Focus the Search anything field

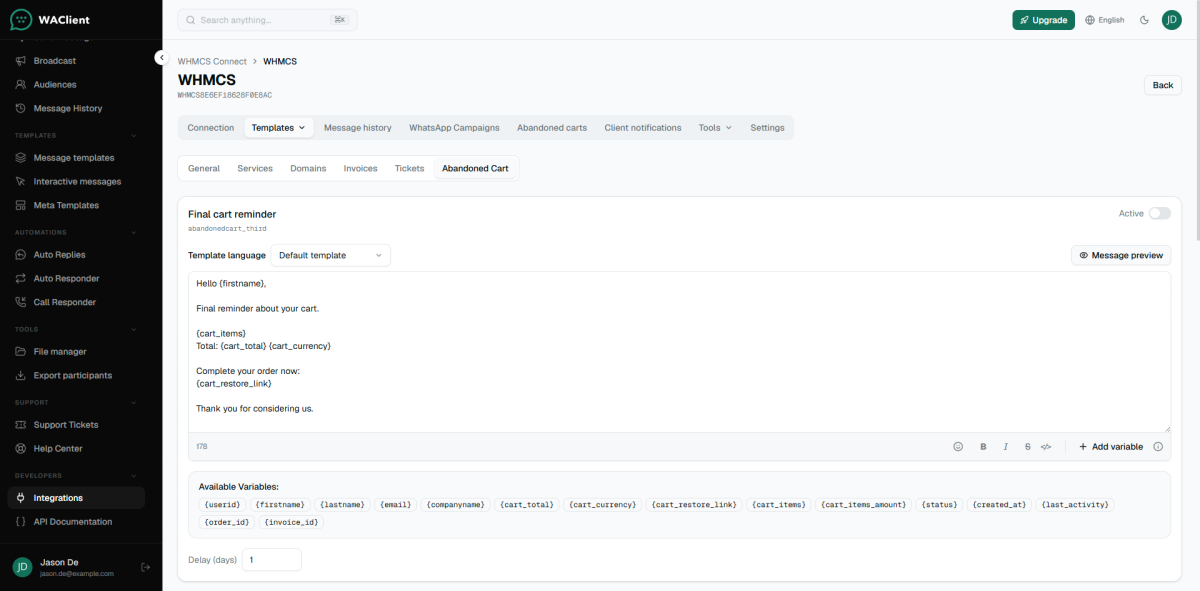tap(267, 20)
